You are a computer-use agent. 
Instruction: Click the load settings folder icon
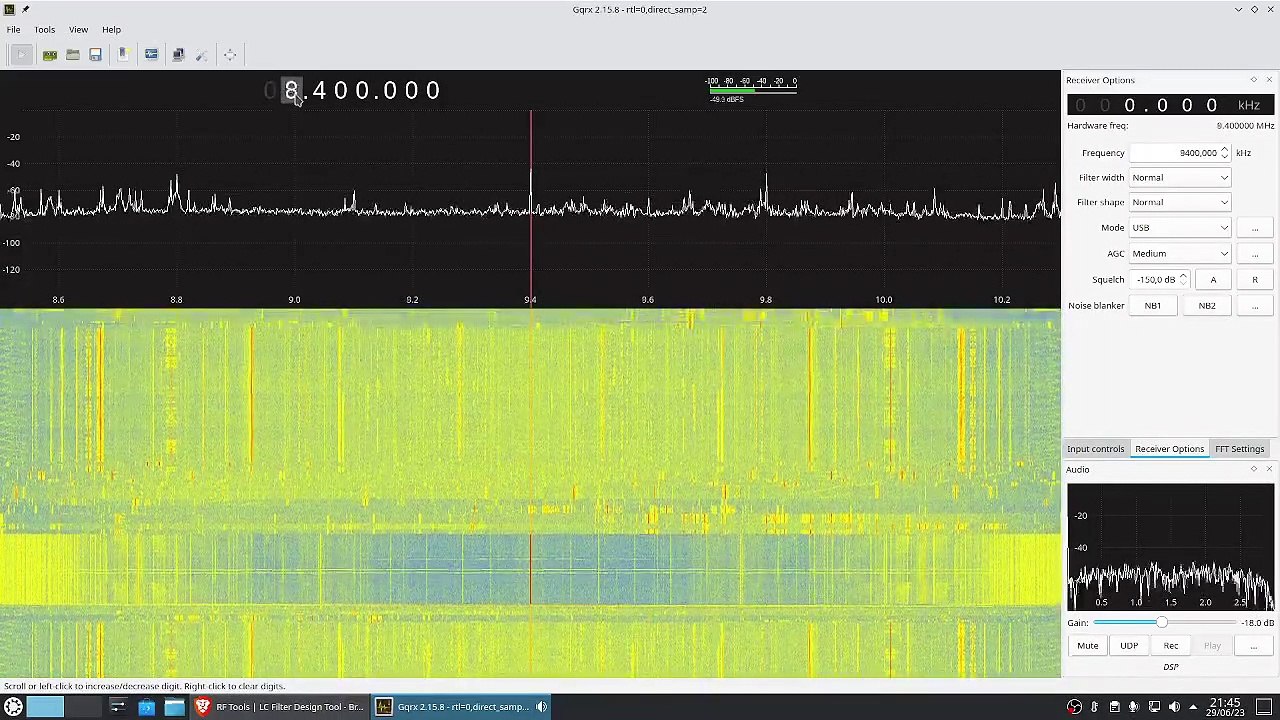click(x=73, y=55)
